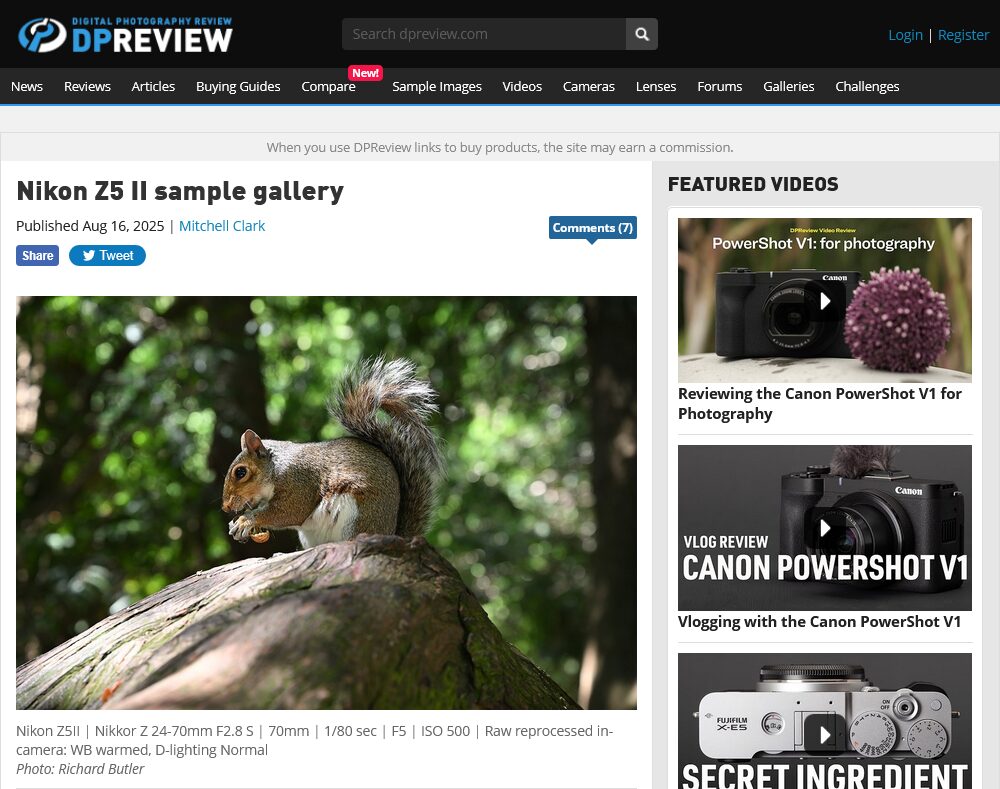The width and height of the screenshot is (1000, 789).
Task: Open the squirrel sample photo
Action: tap(326, 503)
